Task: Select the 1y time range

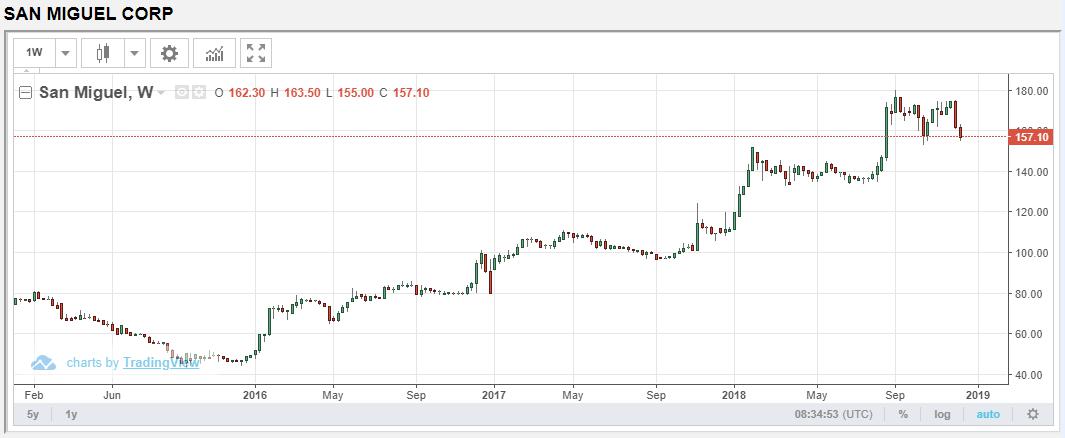Action: [72, 414]
